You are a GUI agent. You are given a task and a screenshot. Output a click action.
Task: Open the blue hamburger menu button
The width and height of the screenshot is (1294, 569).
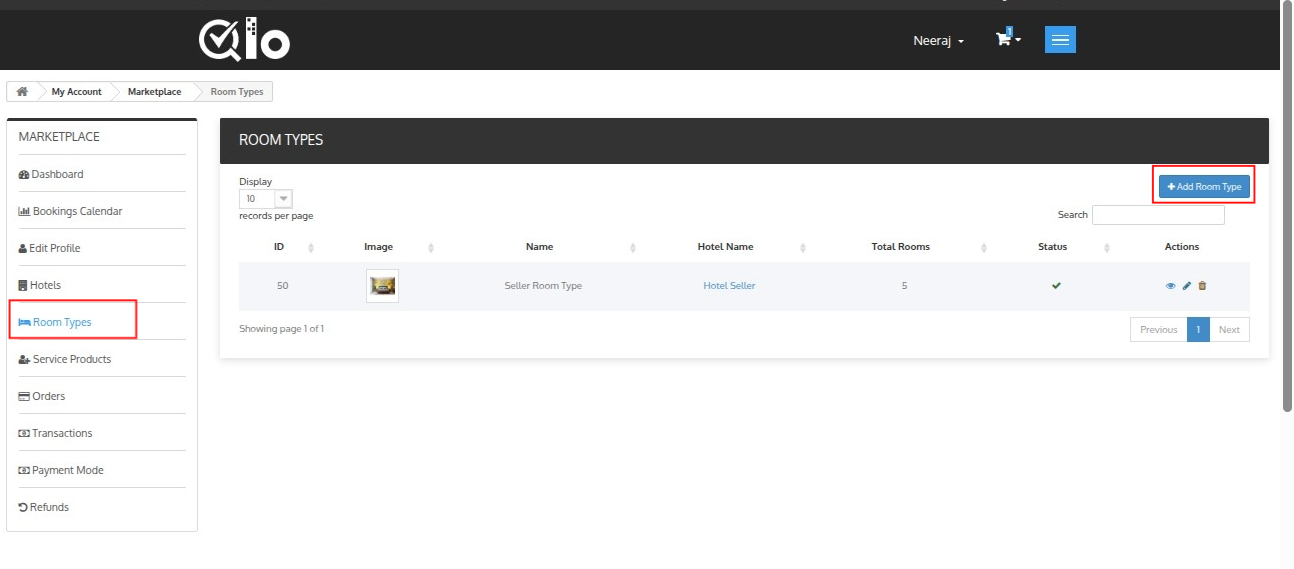tap(1060, 40)
